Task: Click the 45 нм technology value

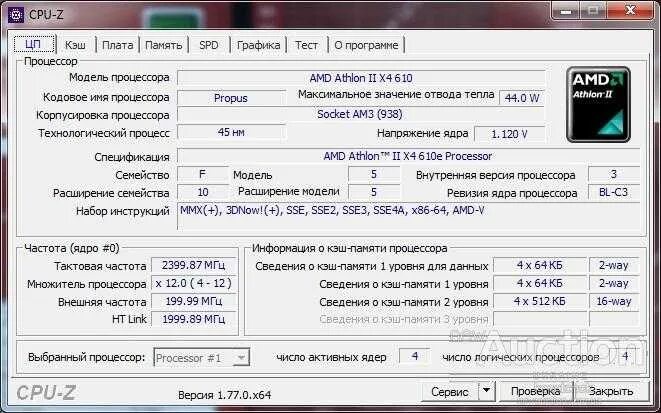Action: [x=231, y=132]
